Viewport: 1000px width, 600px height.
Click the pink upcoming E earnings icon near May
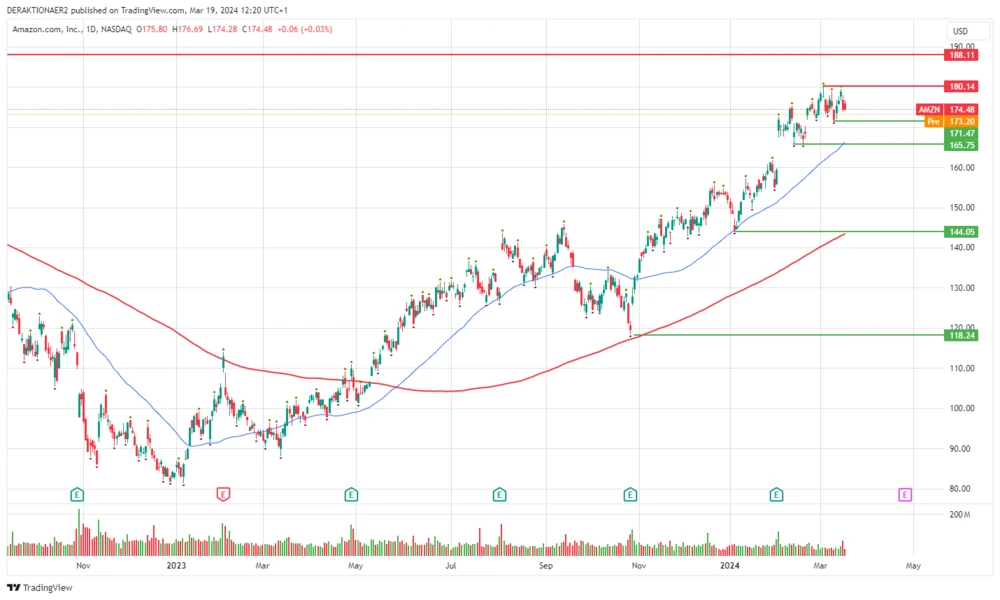tap(903, 494)
